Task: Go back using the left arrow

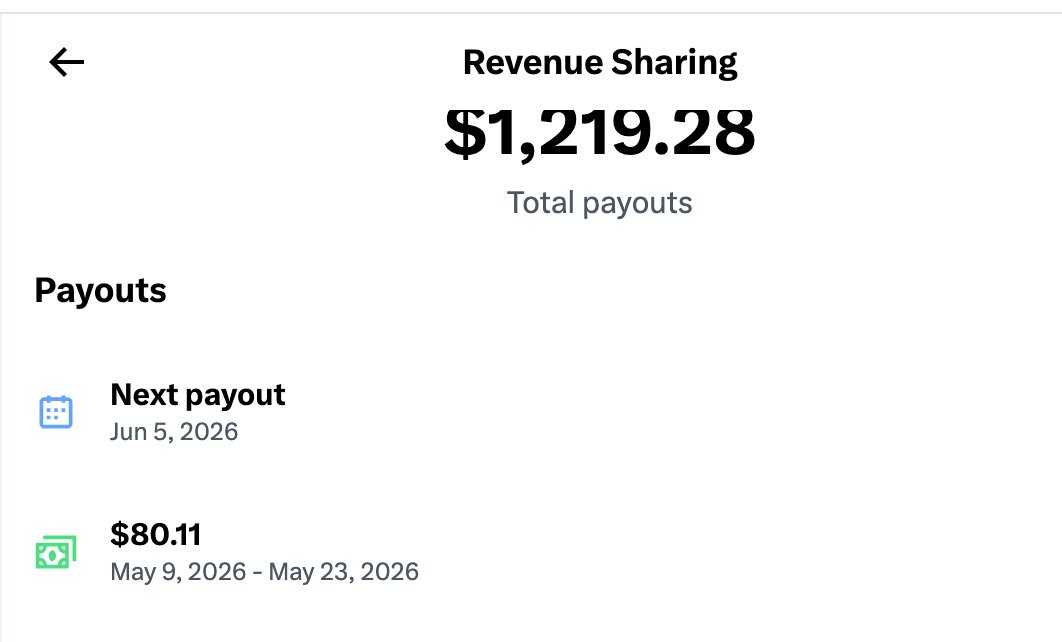Action: (66, 62)
